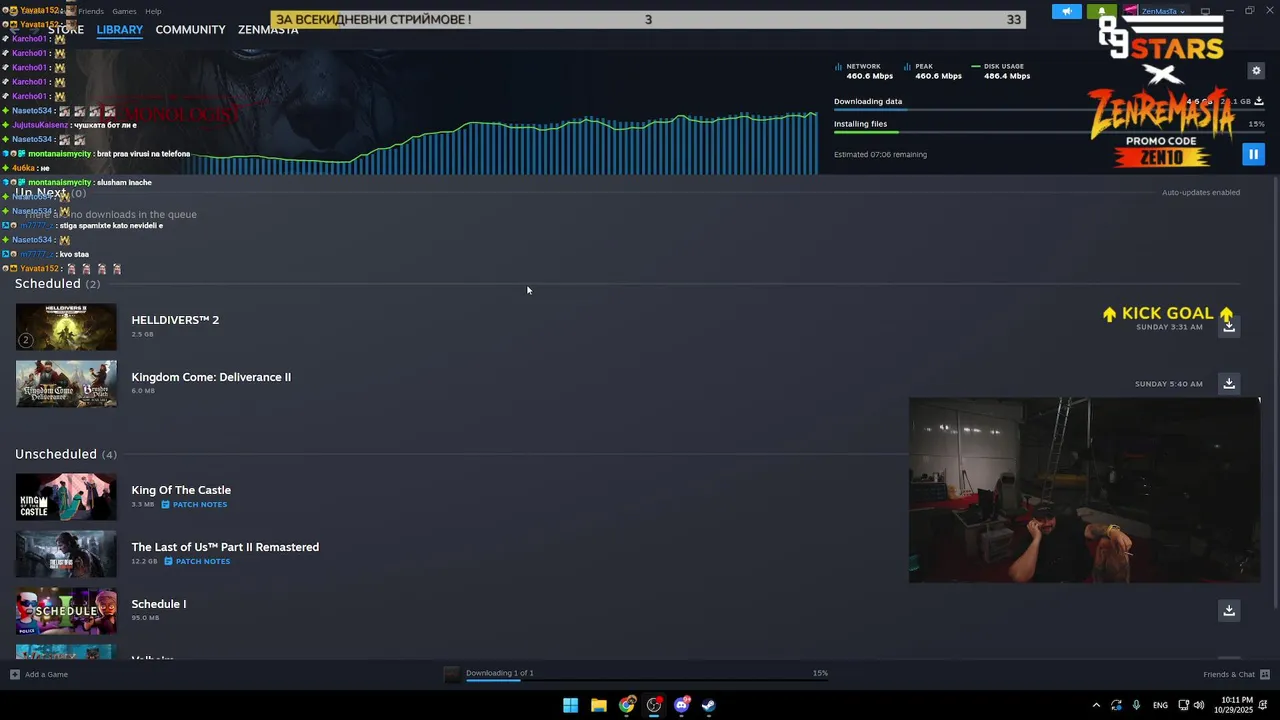
Task: Click the Kingdom Come: Deliverance II title
Action: point(211,377)
